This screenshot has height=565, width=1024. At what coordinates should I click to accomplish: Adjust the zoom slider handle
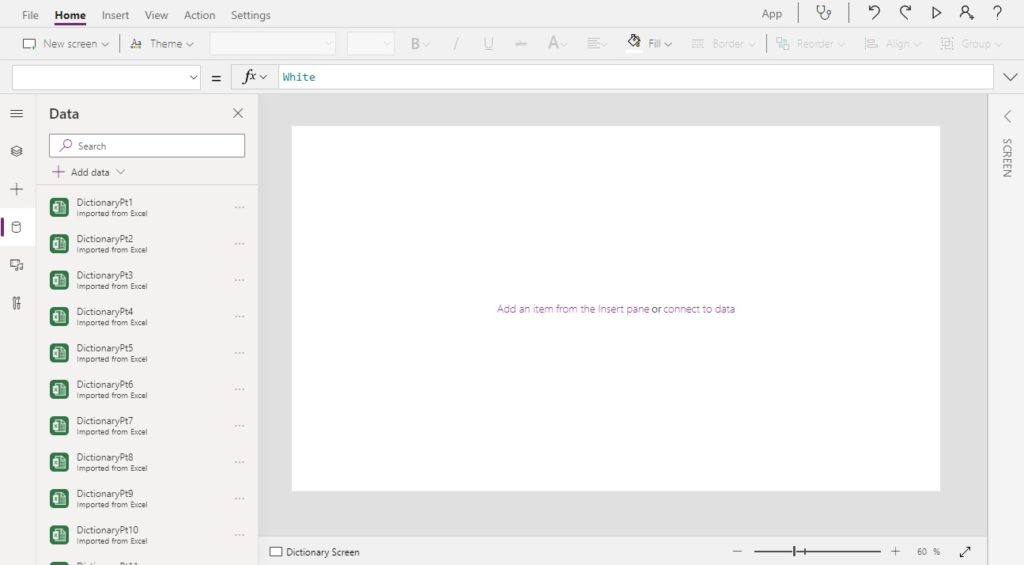pyautogui.click(x=795, y=552)
